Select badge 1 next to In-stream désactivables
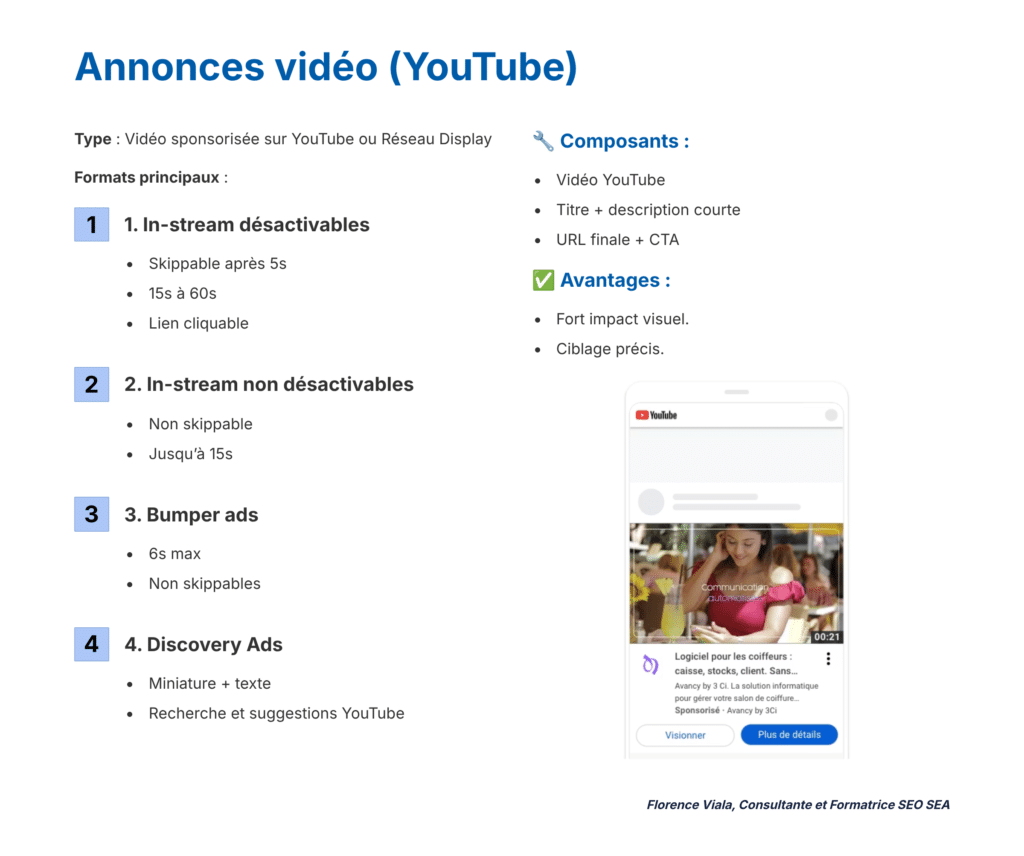Screen dimensions: 1024x856 pos(91,224)
